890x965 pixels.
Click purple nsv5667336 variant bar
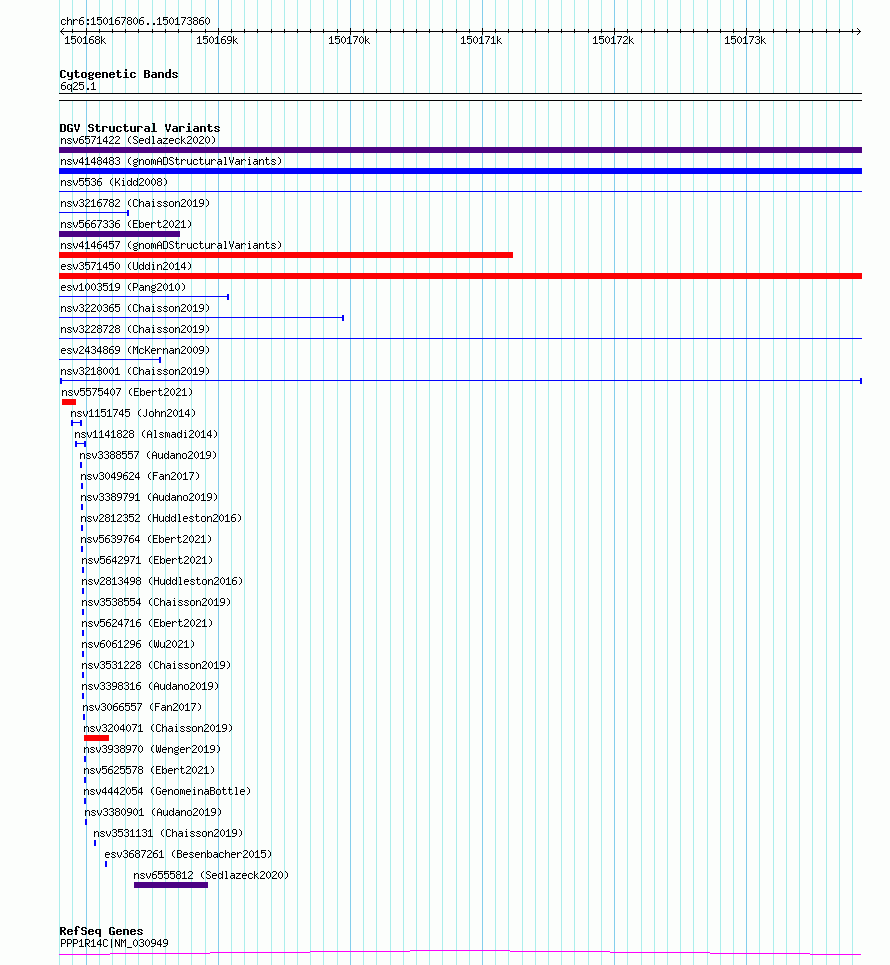pos(119,234)
